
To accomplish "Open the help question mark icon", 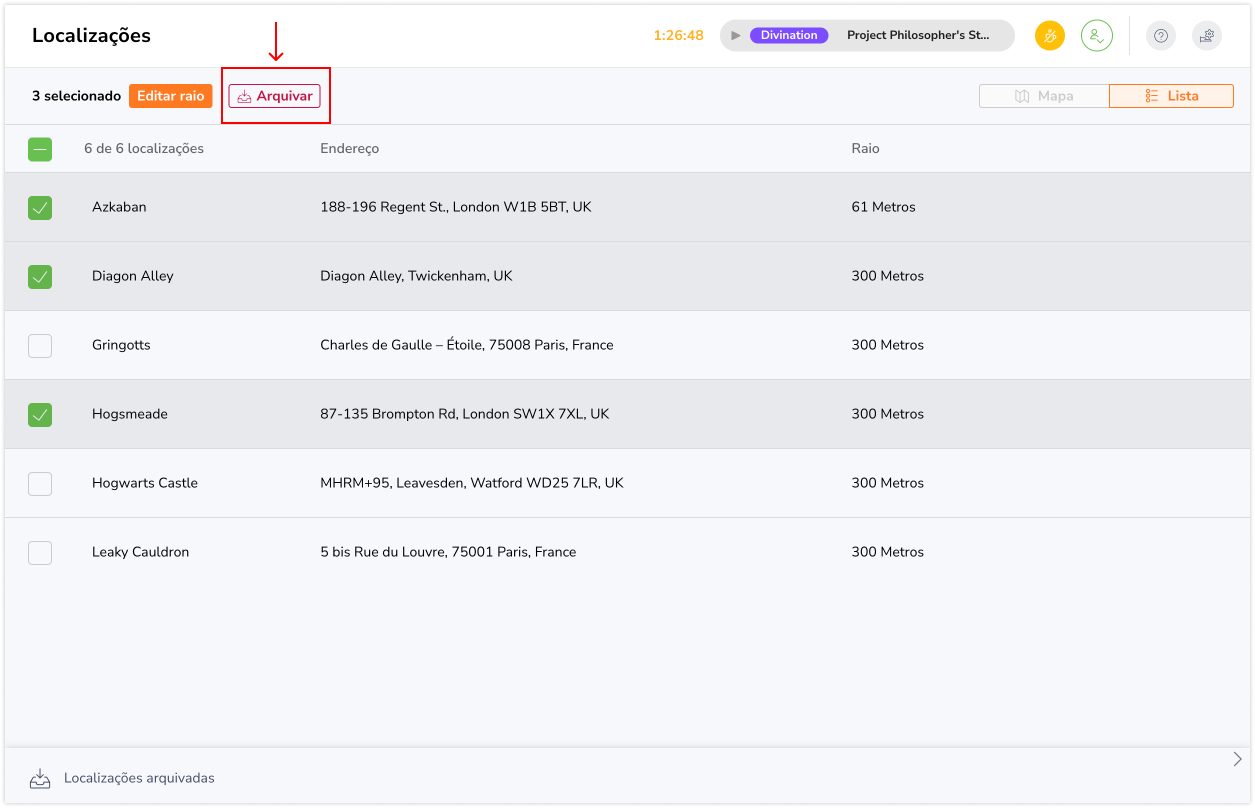I will pyautogui.click(x=1160, y=36).
